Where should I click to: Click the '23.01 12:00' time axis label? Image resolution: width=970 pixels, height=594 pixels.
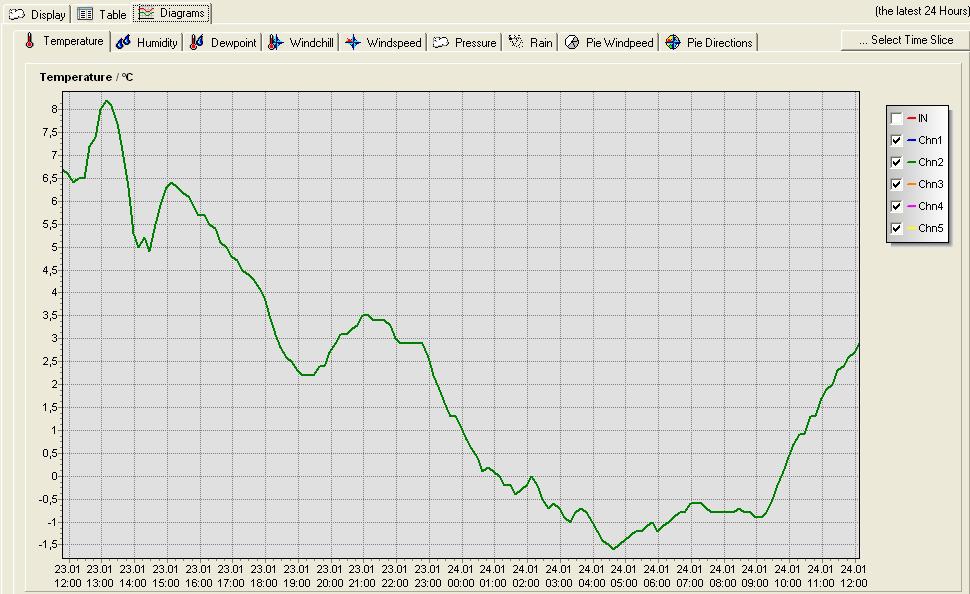click(67, 576)
